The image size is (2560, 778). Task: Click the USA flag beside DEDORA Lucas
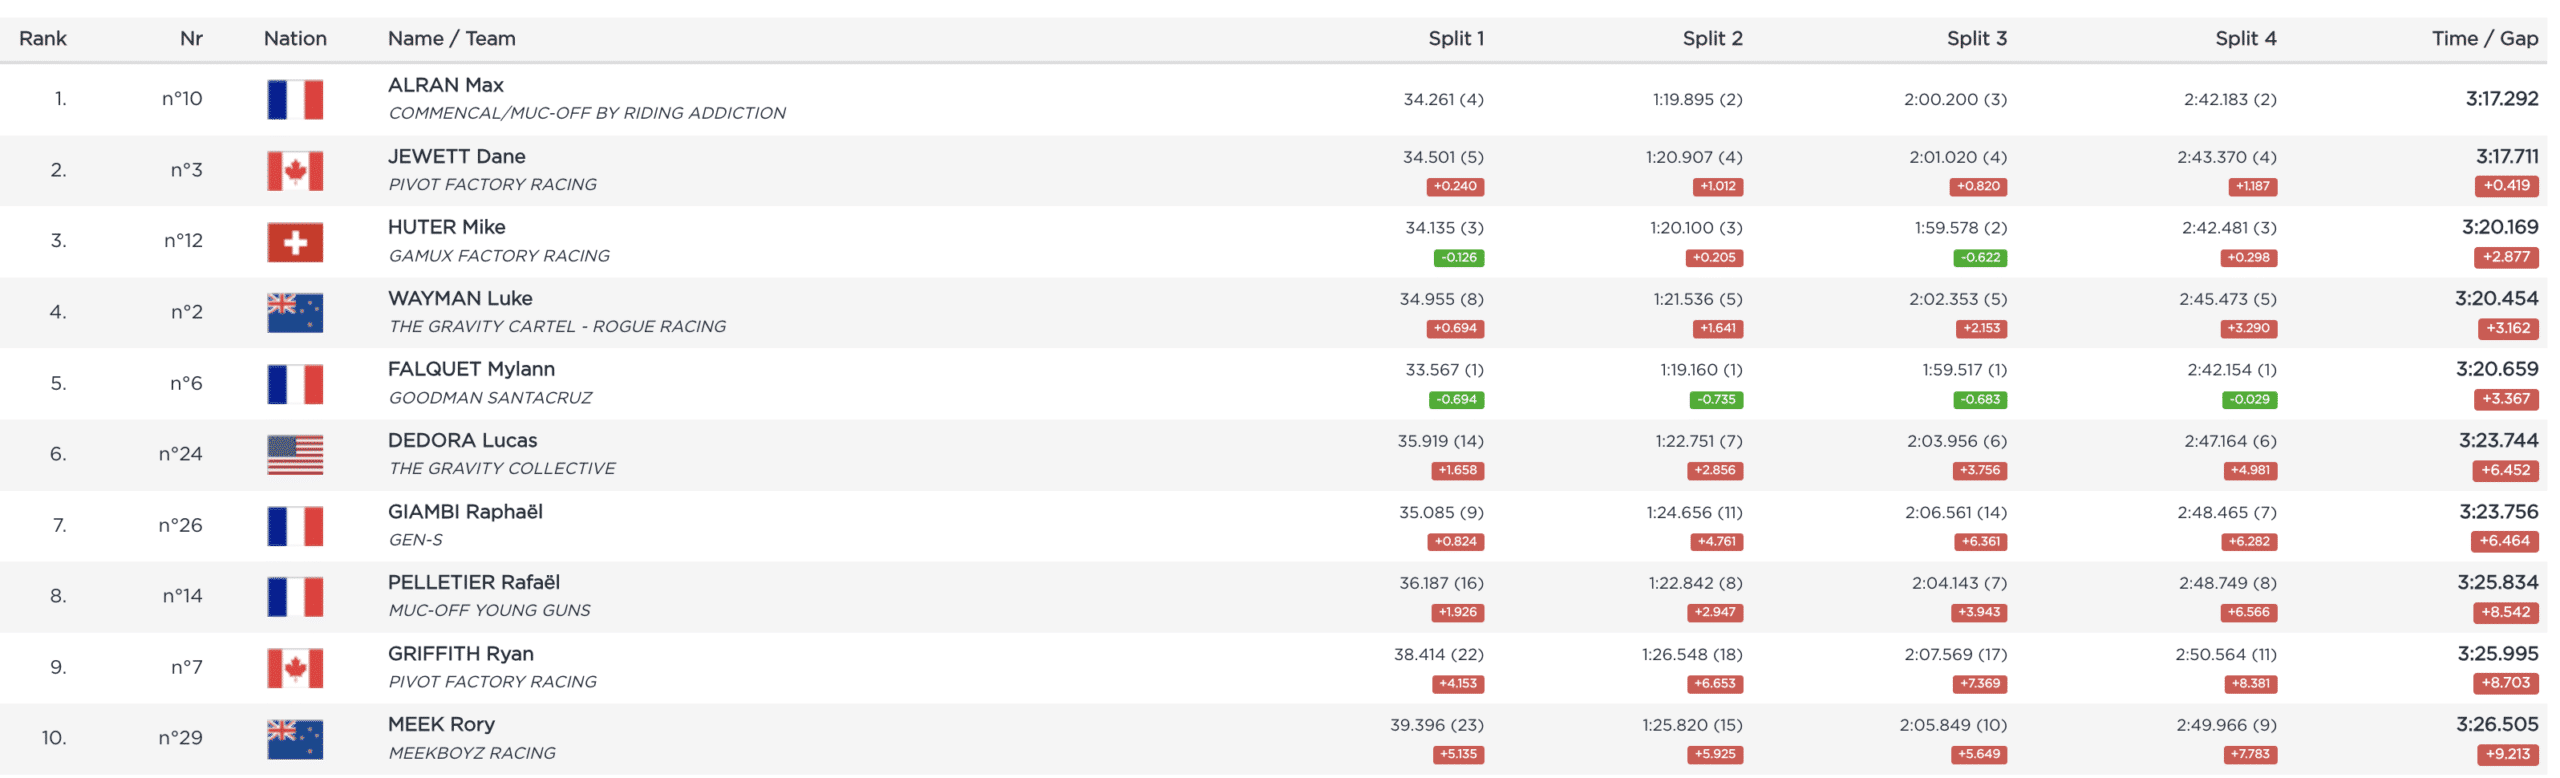[x=295, y=455]
